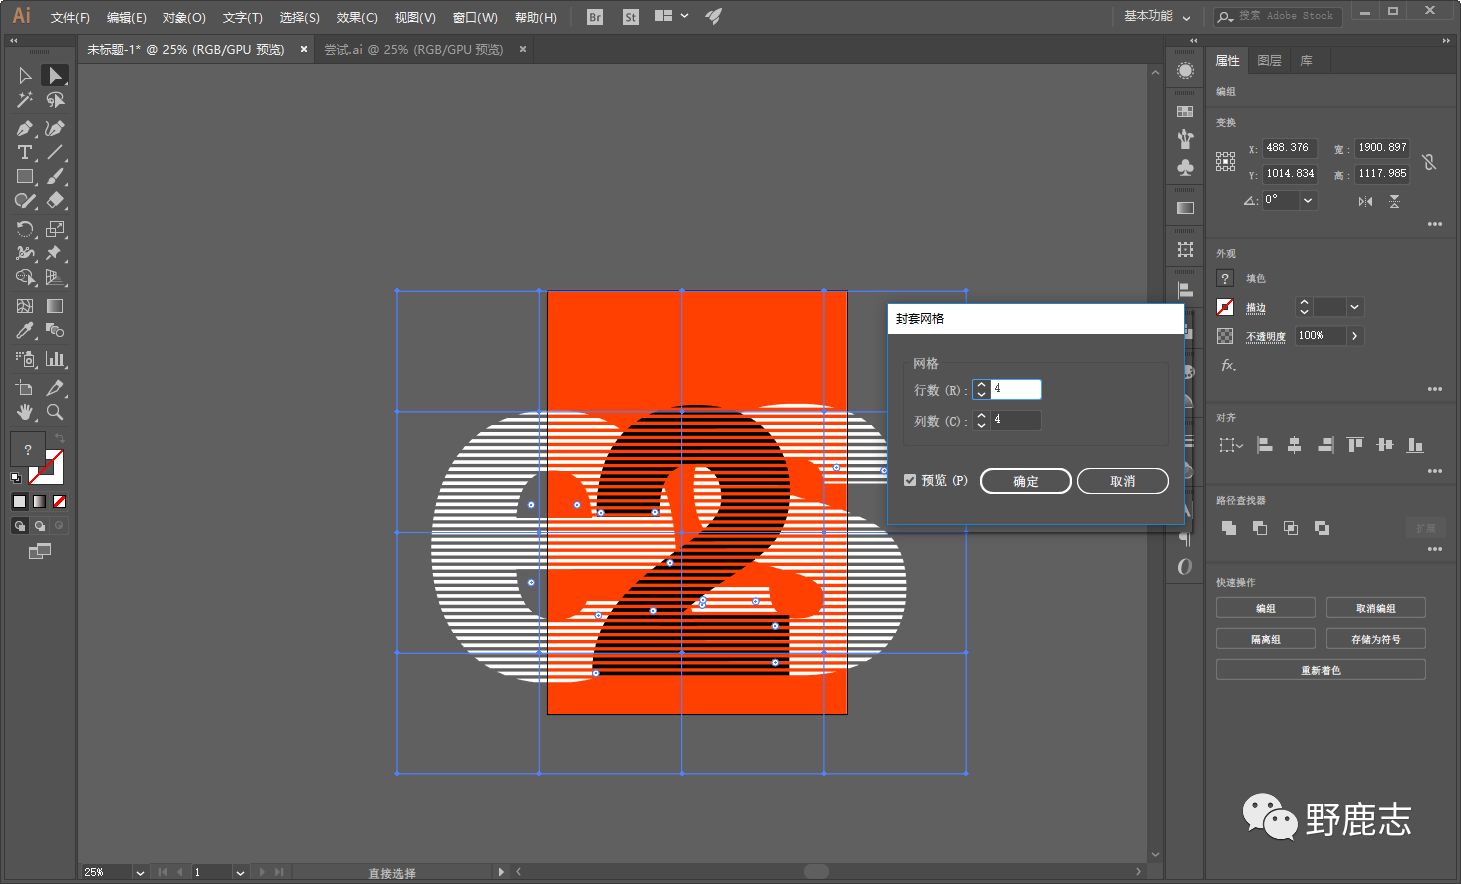Pick the Zoom magnifier tool
The height and width of the screenshot is (884, 1461).
[x=55, y=412]
